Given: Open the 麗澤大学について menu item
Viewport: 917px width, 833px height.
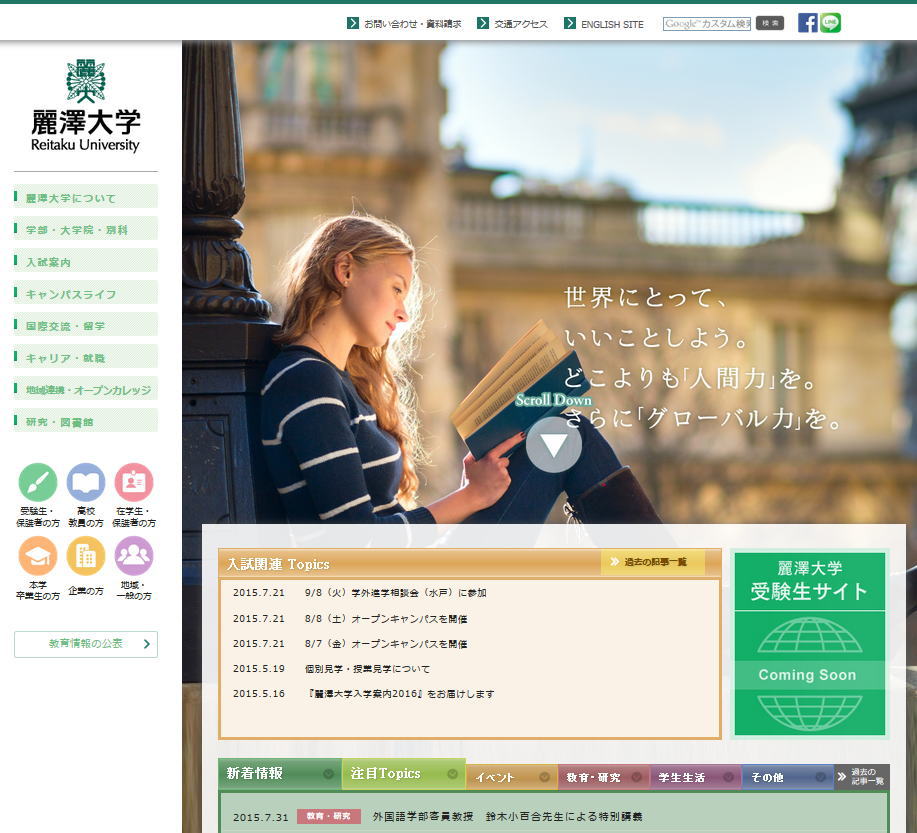Looking at the screenshot, I should click(86, 198).
